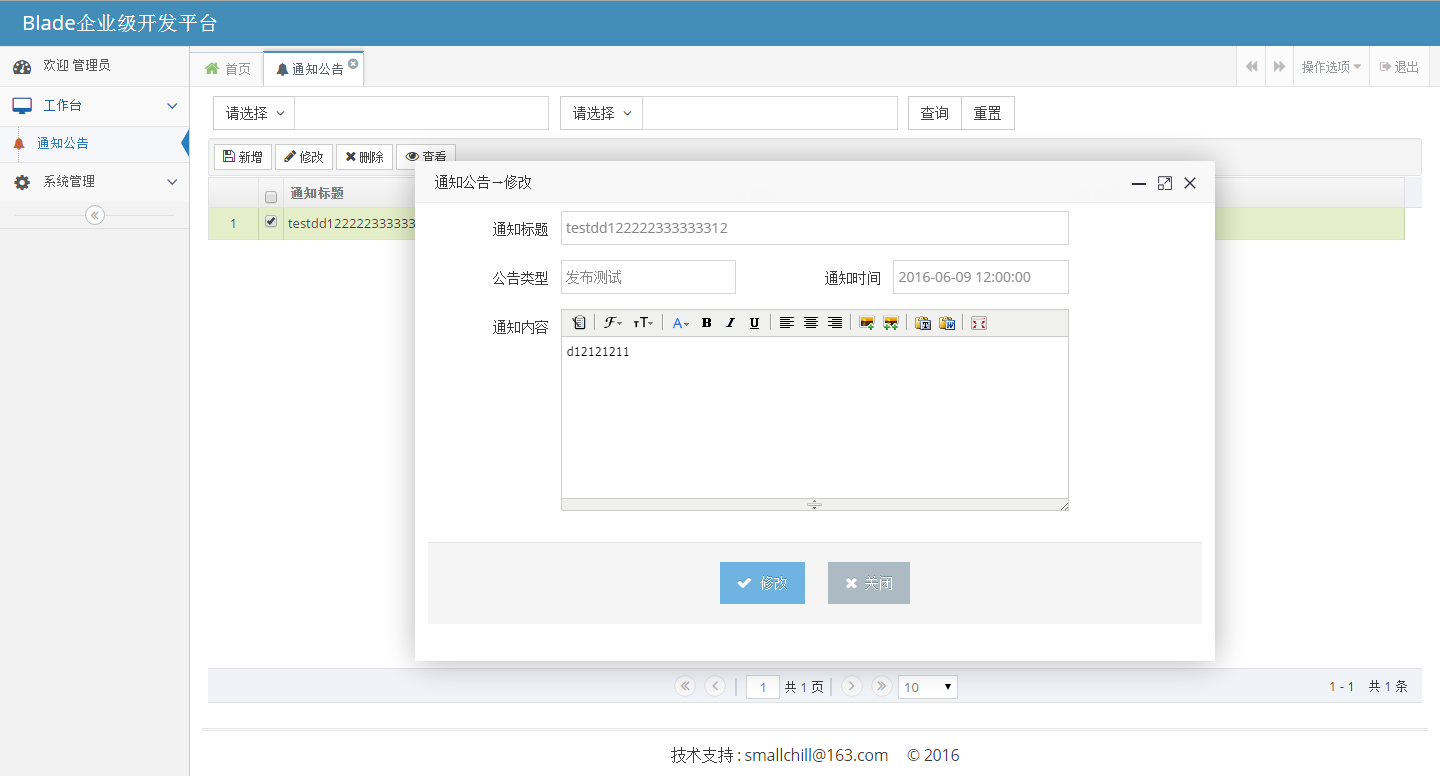Focus the 通知时间 date field
This screenshot has height=776, width=1440.
pyautogui.click(x=981, y=277)
